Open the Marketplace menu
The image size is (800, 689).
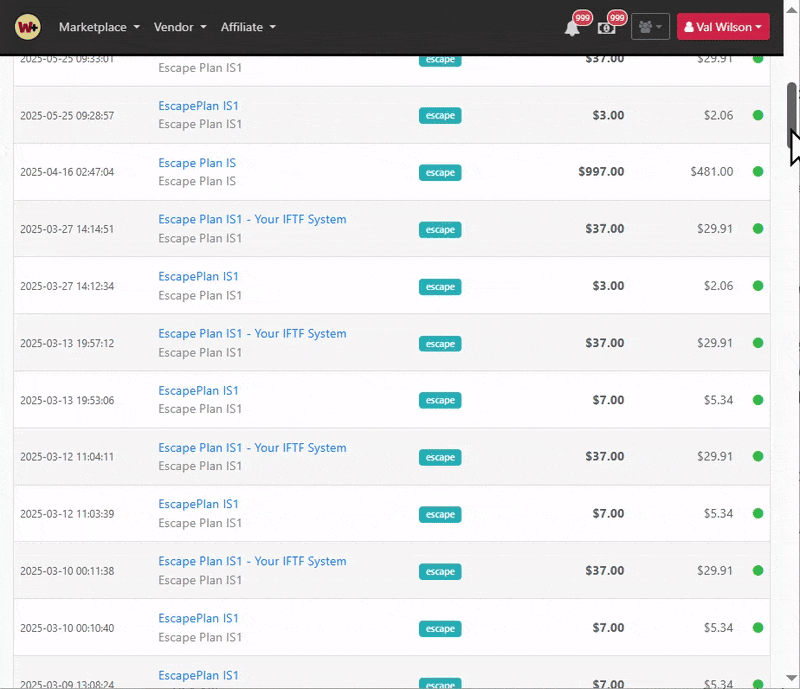click(x=99, y=27)
